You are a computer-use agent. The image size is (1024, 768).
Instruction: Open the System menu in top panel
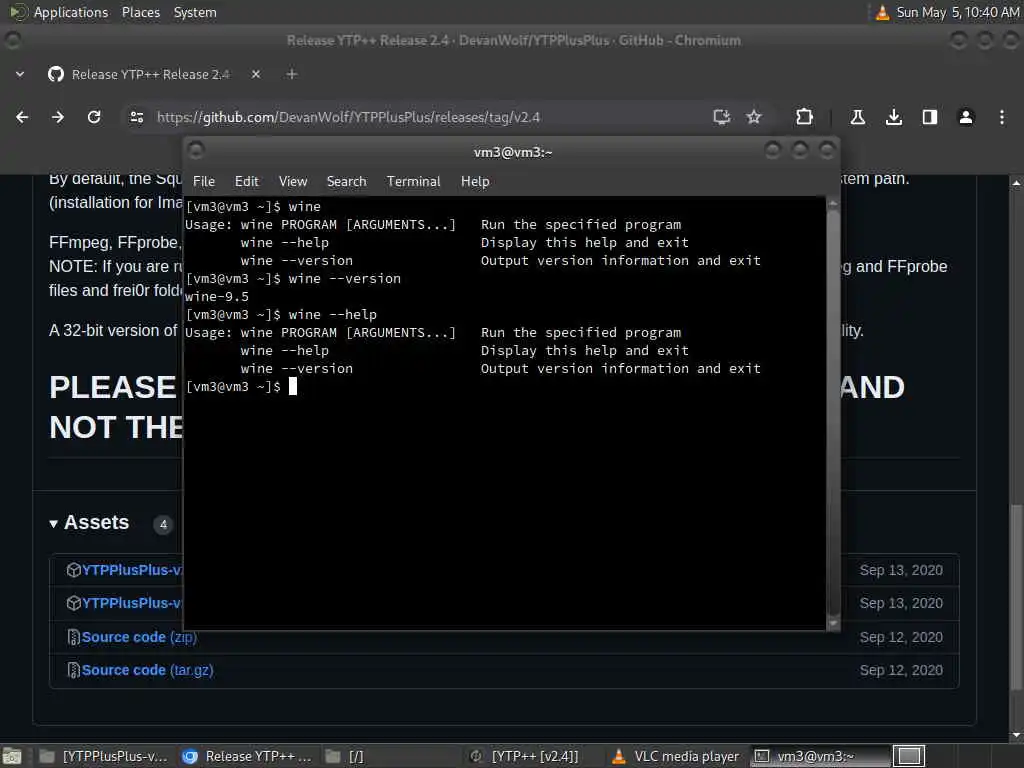tap(195, 12)
